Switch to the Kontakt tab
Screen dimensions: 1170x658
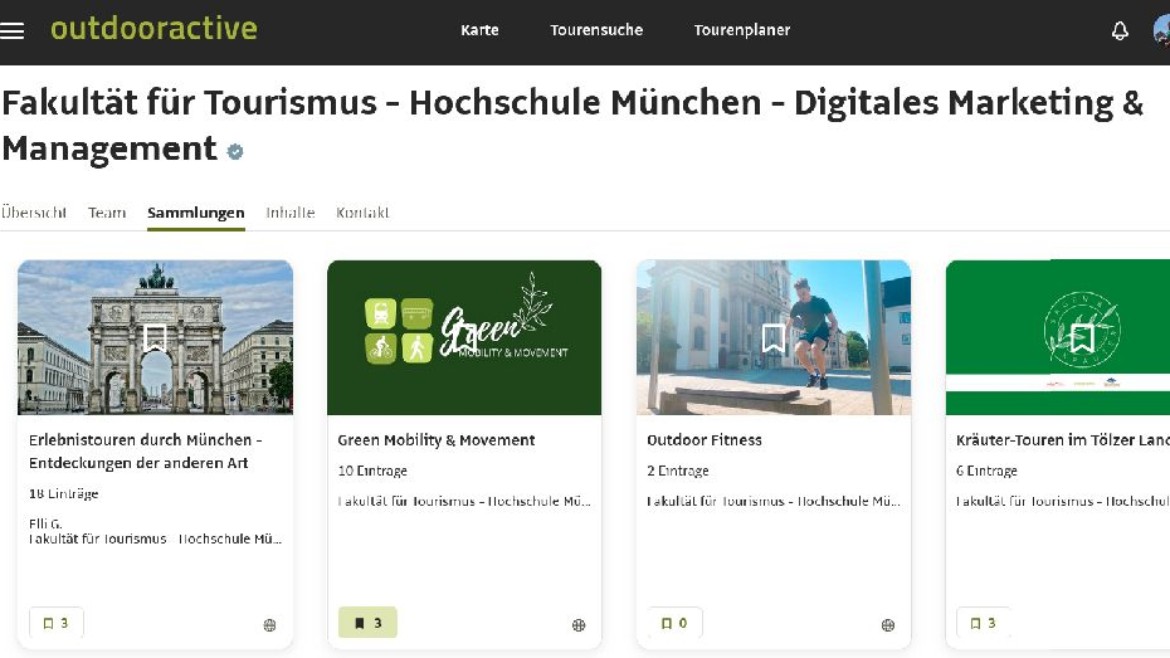tap(363, 213)
